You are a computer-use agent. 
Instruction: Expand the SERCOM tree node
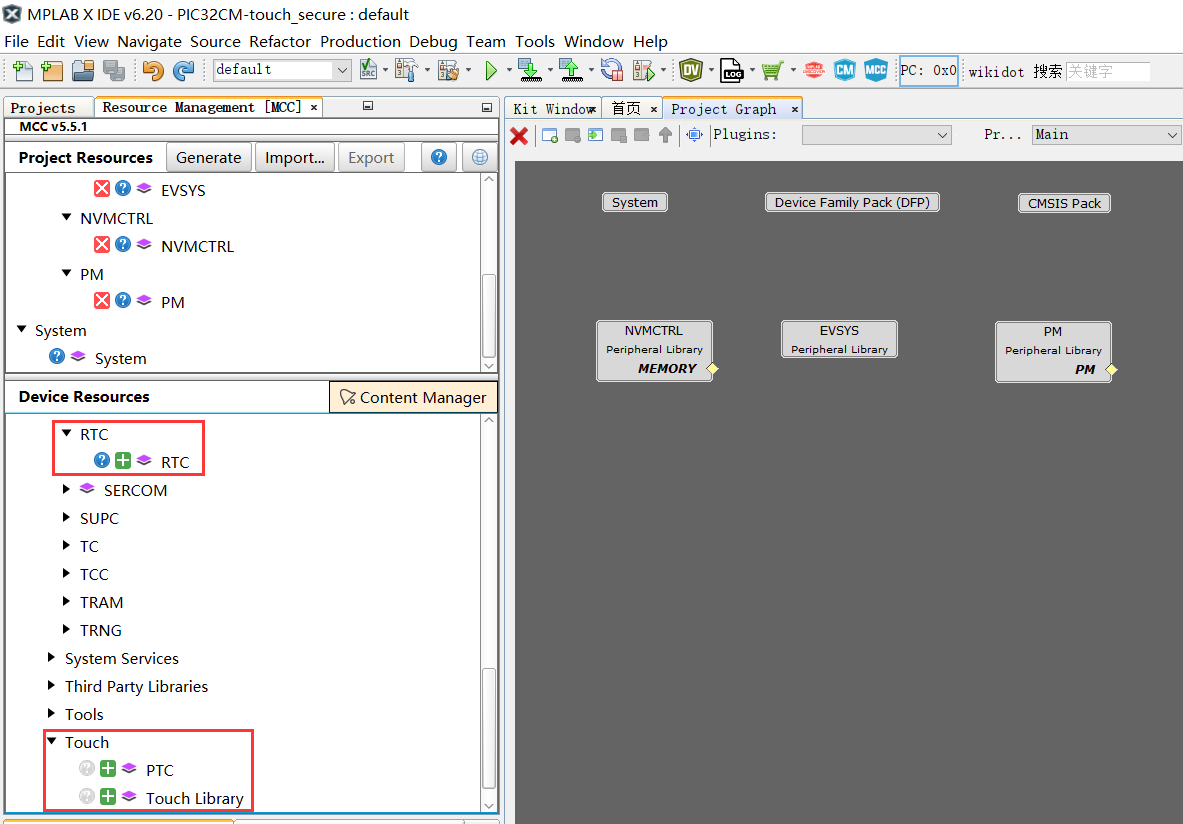[x=66, y=489]
